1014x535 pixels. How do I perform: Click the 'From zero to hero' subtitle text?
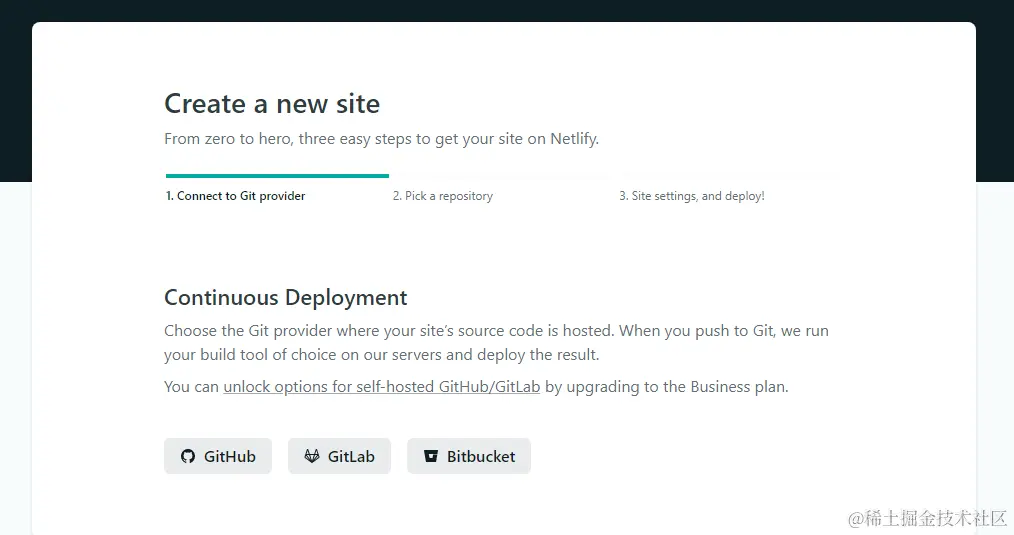[x=382, y=139]
